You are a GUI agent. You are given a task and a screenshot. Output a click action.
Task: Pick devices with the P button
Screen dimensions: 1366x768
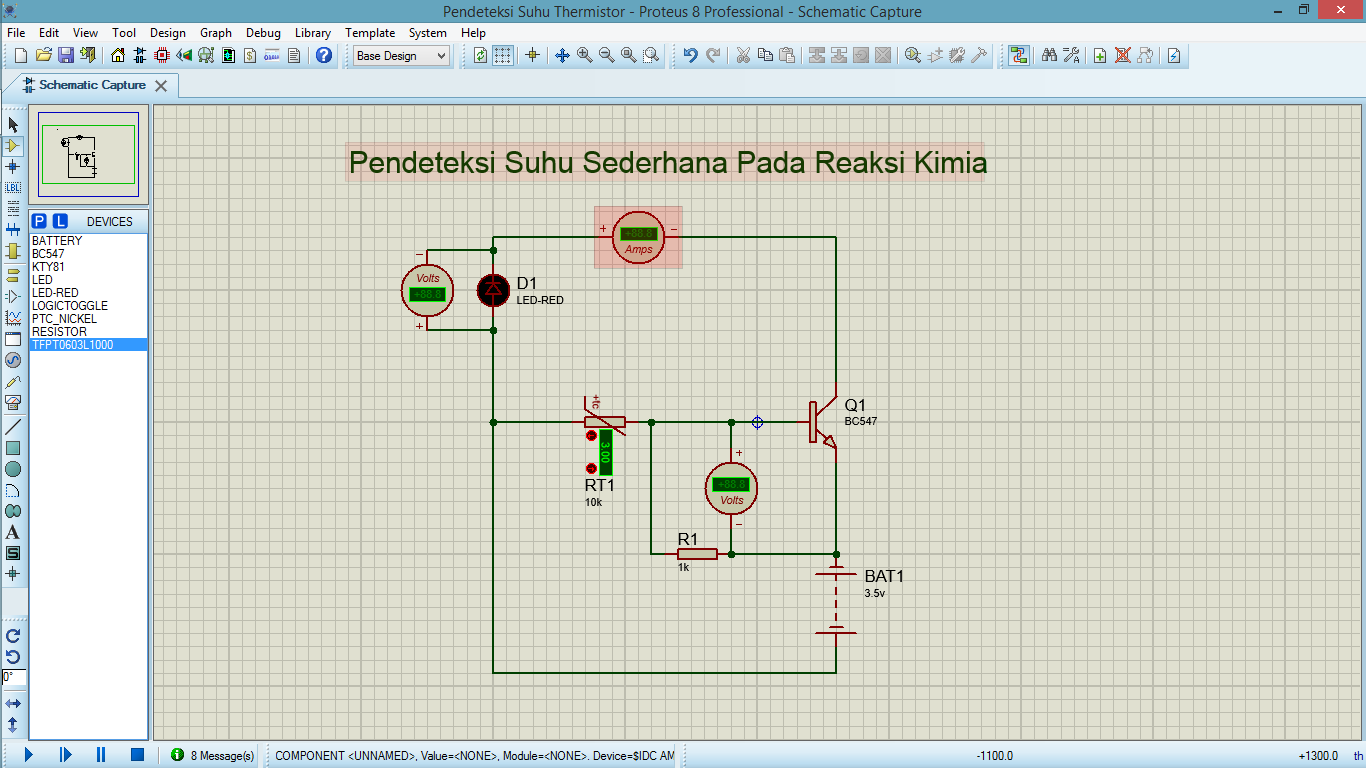(39, 221)
